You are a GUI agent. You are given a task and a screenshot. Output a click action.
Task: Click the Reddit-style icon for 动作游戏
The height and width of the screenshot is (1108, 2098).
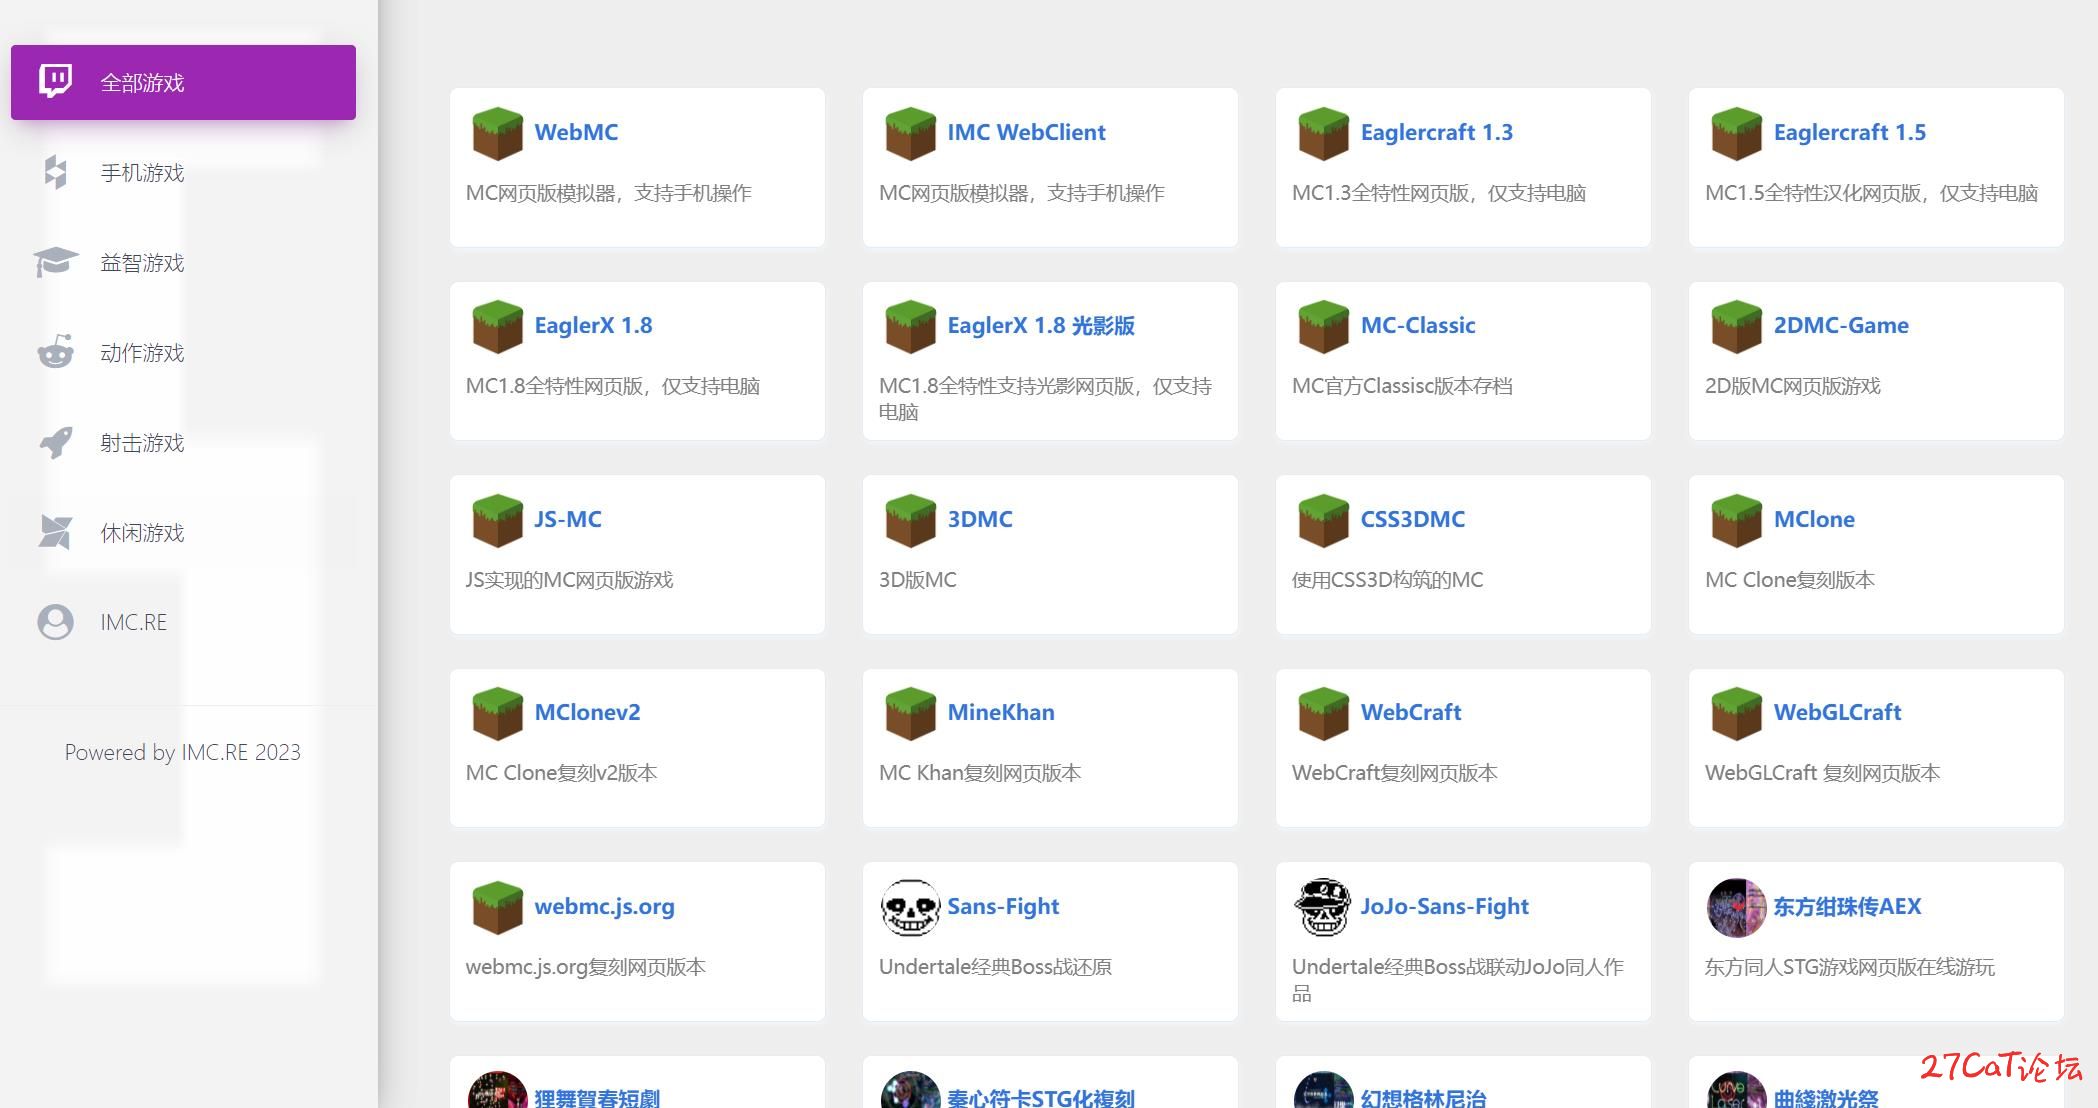(55, 352)
